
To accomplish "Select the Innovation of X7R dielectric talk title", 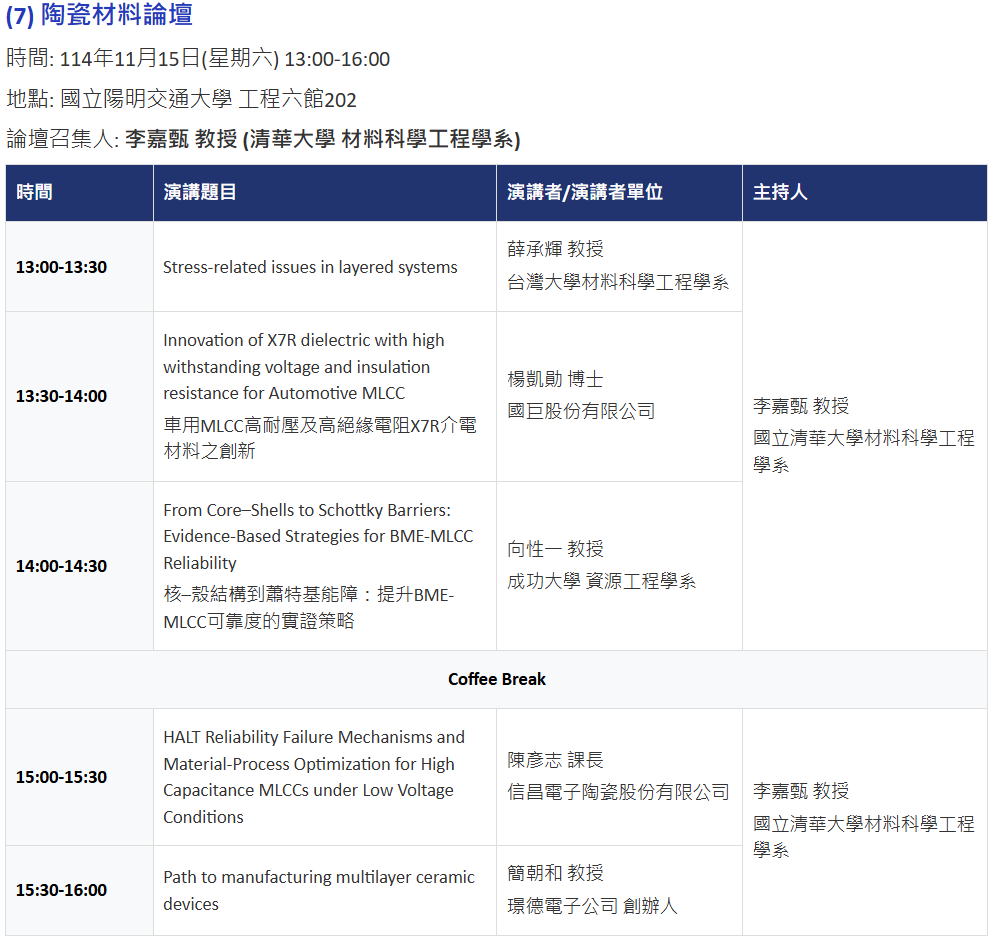I will click(x=304, y=367).
